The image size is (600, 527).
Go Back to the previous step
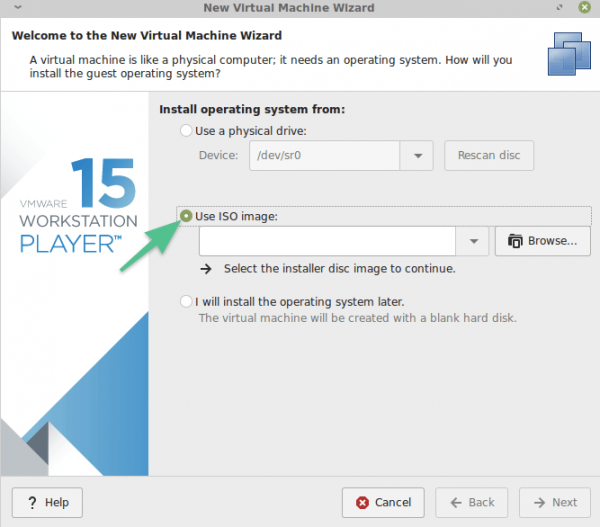pos(471,502)
